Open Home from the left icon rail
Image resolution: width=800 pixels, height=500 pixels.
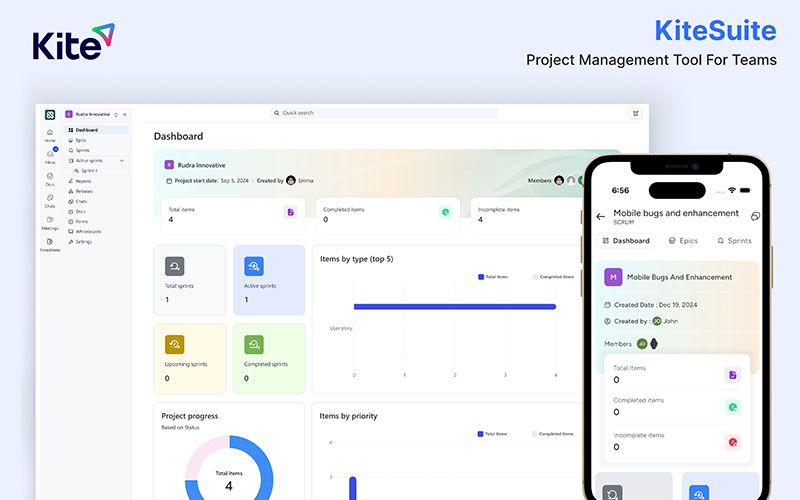pyautogui.click(x=49, y=135)
